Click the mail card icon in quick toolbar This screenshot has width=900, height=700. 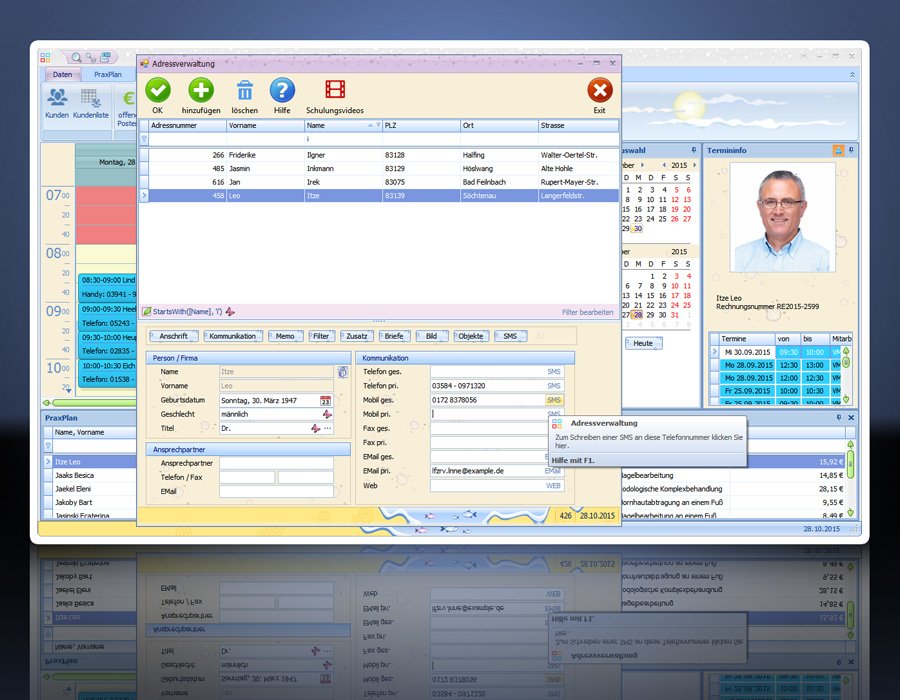pos(106,57)
